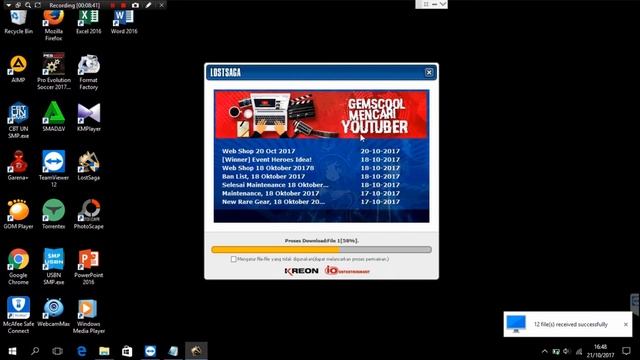Select Windows Media Player desktop icon

click(89, 316)
